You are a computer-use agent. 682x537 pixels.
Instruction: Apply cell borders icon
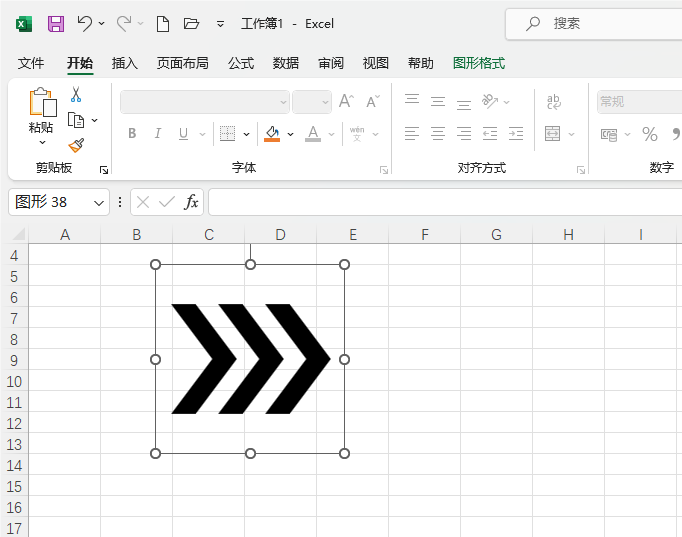pyautogui.click(x=227, y=133)
